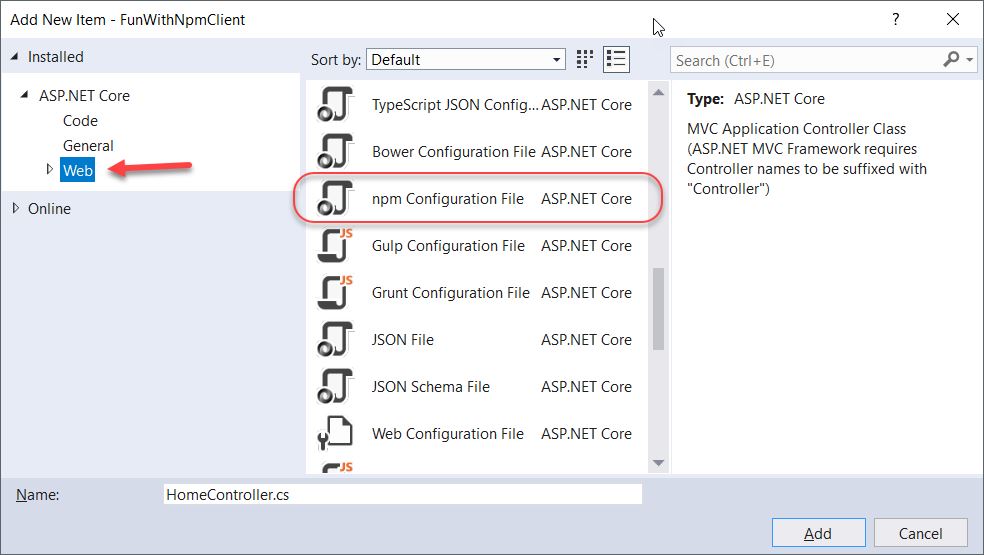The image size is (984, 555).
Task: Select the Web Configuration File icon
Action: pyautogui.click(x=335, y=433)
